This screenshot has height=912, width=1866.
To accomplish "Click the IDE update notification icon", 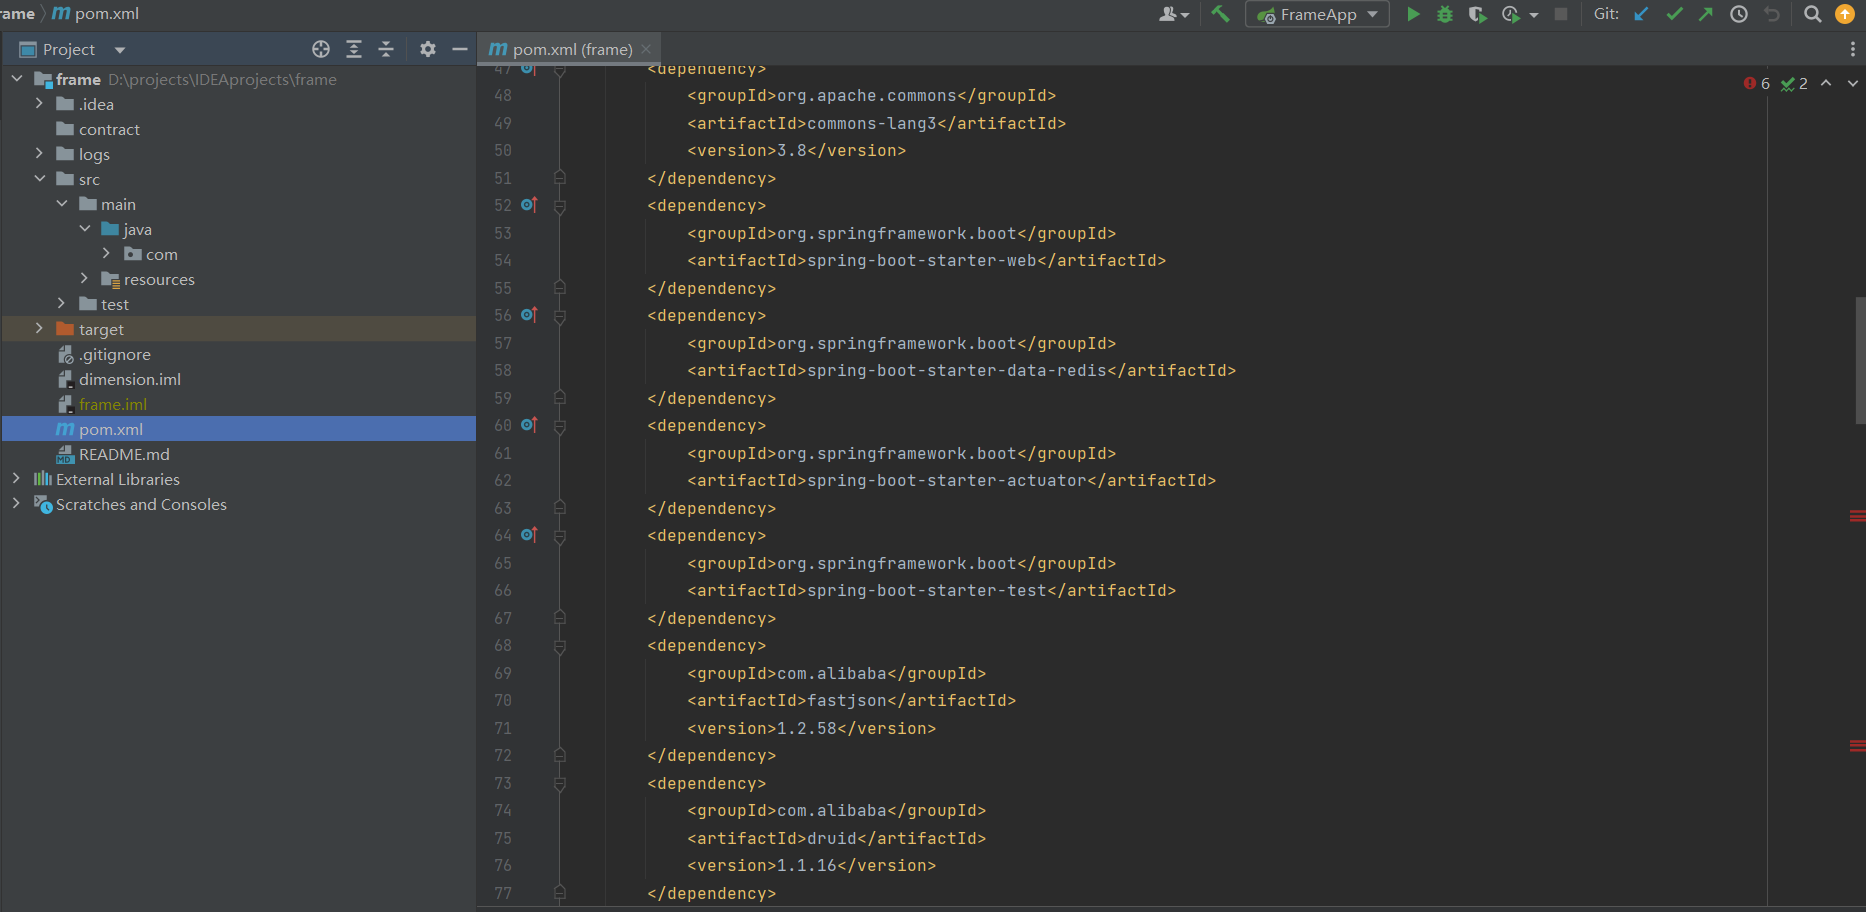I will (1845, 14).
